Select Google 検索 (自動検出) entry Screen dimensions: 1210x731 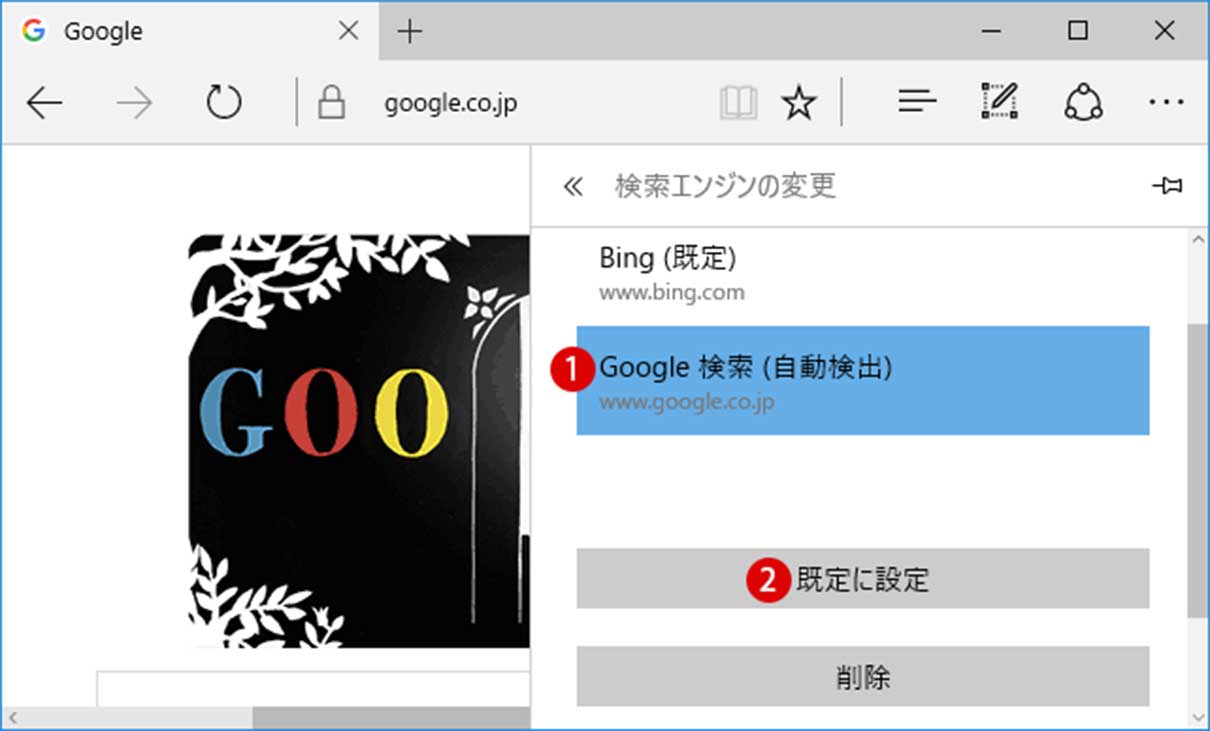(x=862, y=380)
